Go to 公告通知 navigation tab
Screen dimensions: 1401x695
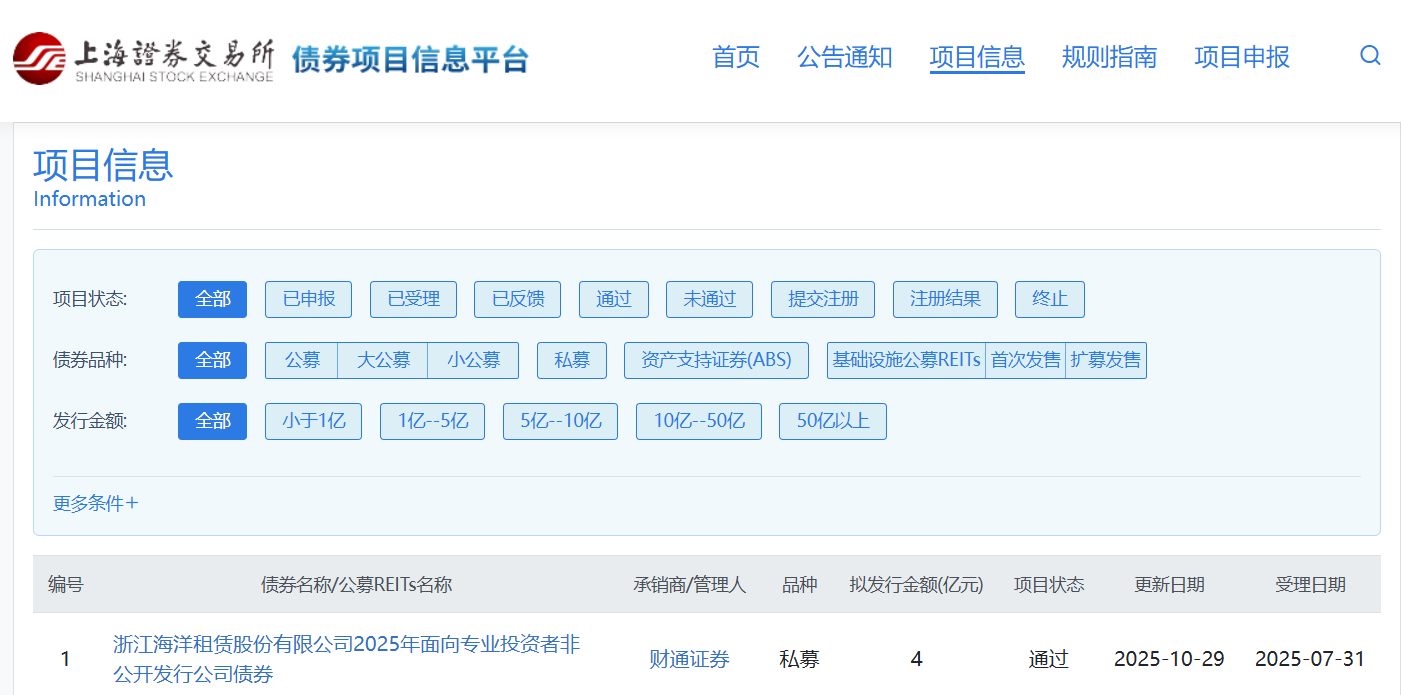point(844,57)
